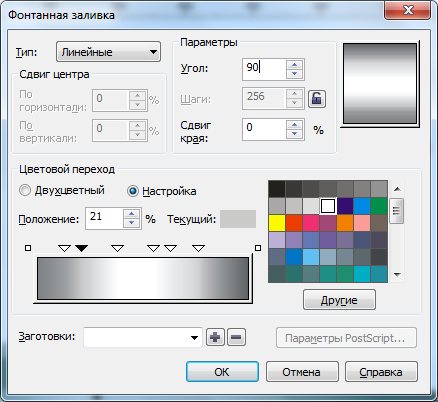Select the last triangle gradient marker
The image size is (438, 402).
199,248
